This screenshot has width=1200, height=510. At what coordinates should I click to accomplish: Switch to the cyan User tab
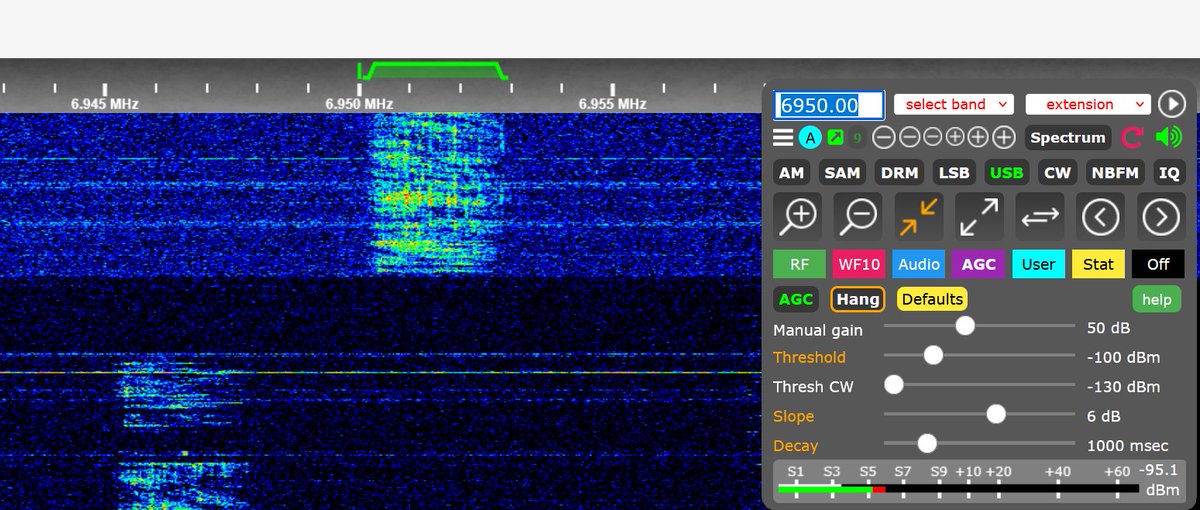(x=1038, y=264)
